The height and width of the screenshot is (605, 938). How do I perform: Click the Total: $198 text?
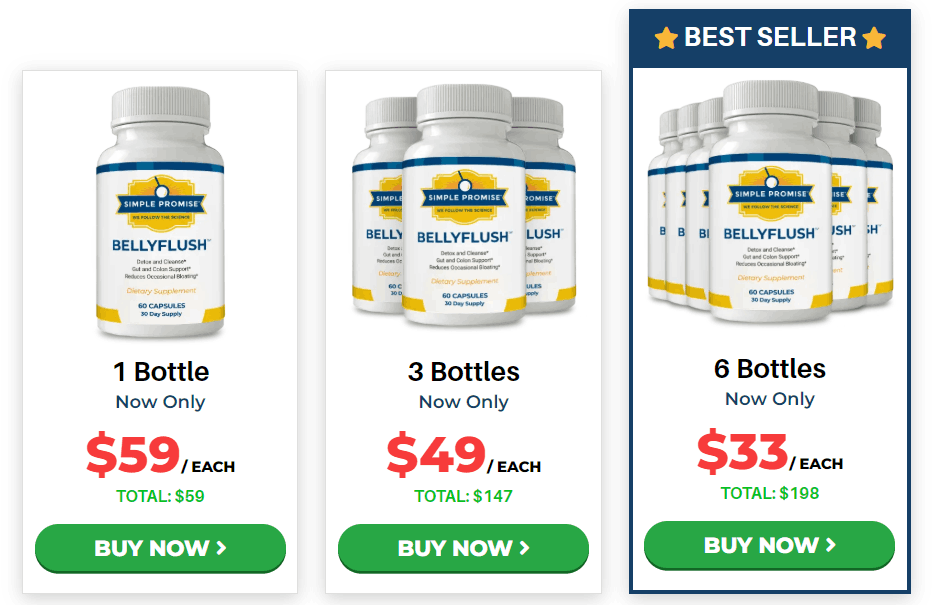pos(770,493)
